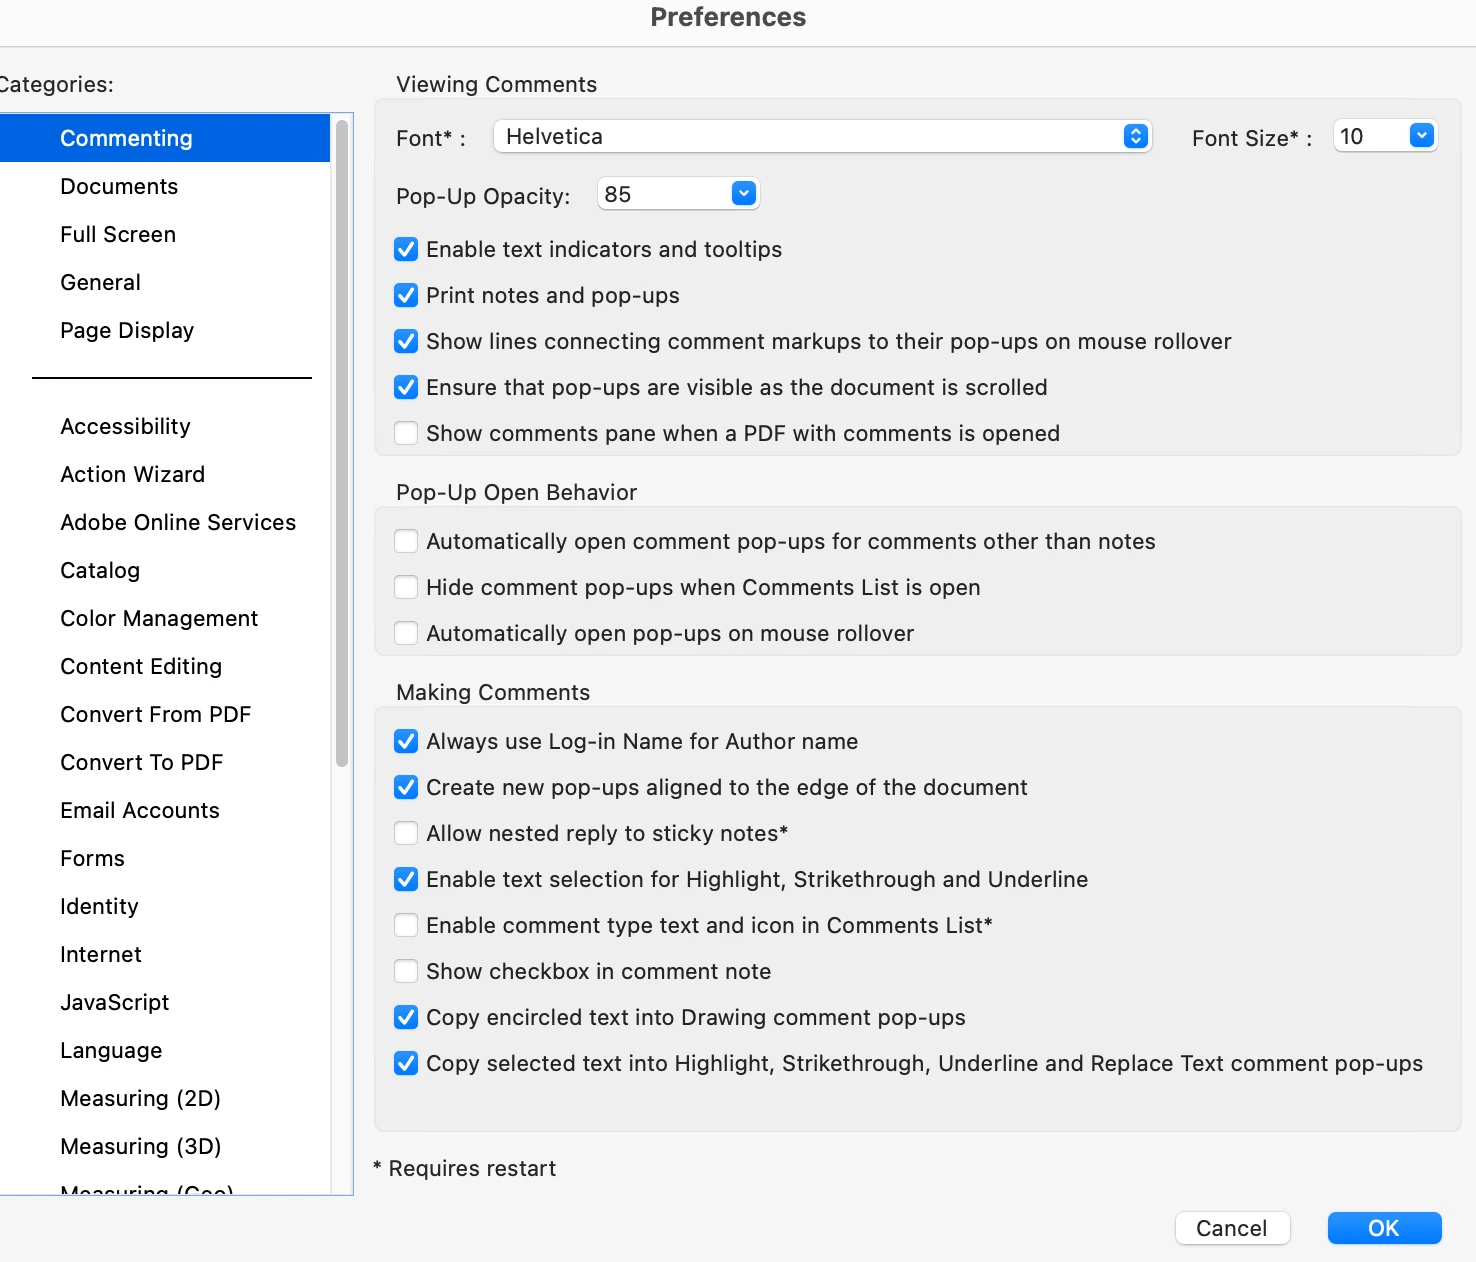Uncheck Copy encircled text into Drawing pop-ups

(x=406, y=1017)
